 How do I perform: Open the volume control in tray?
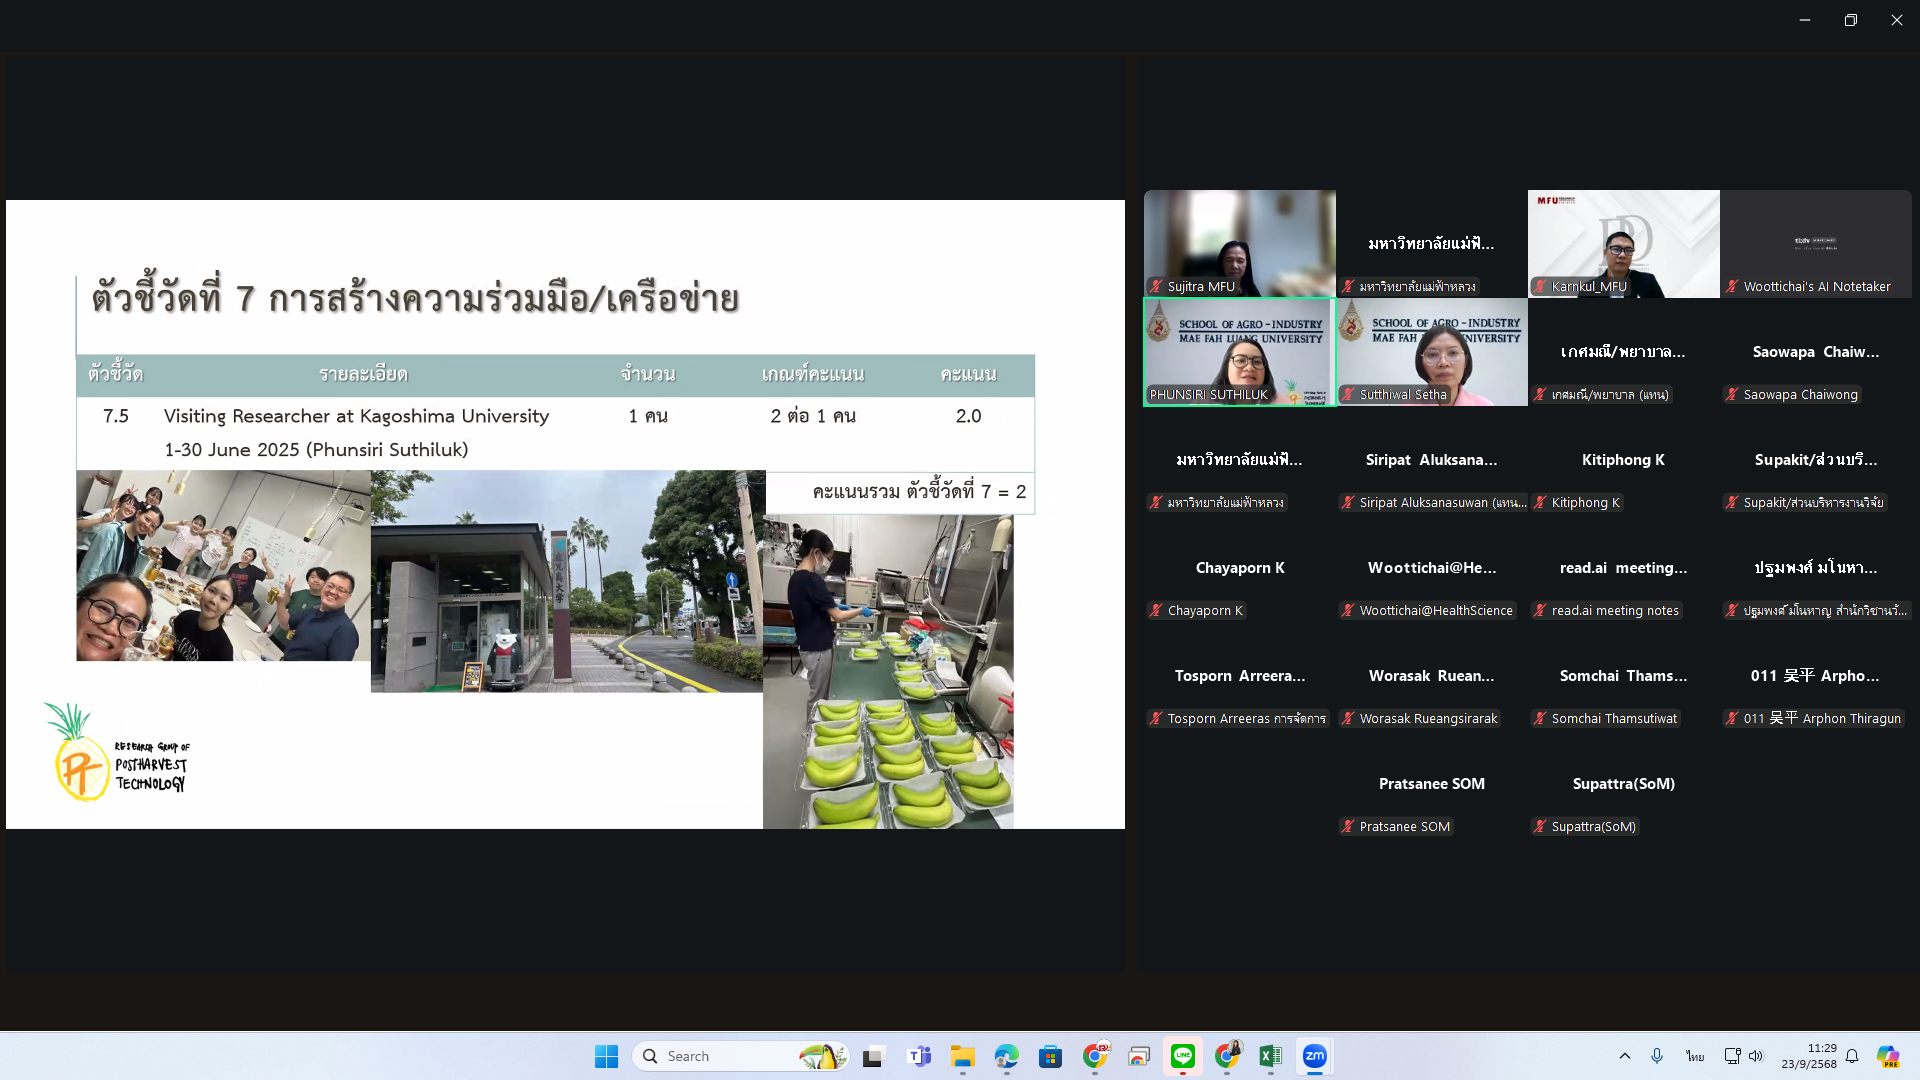1756,1056
